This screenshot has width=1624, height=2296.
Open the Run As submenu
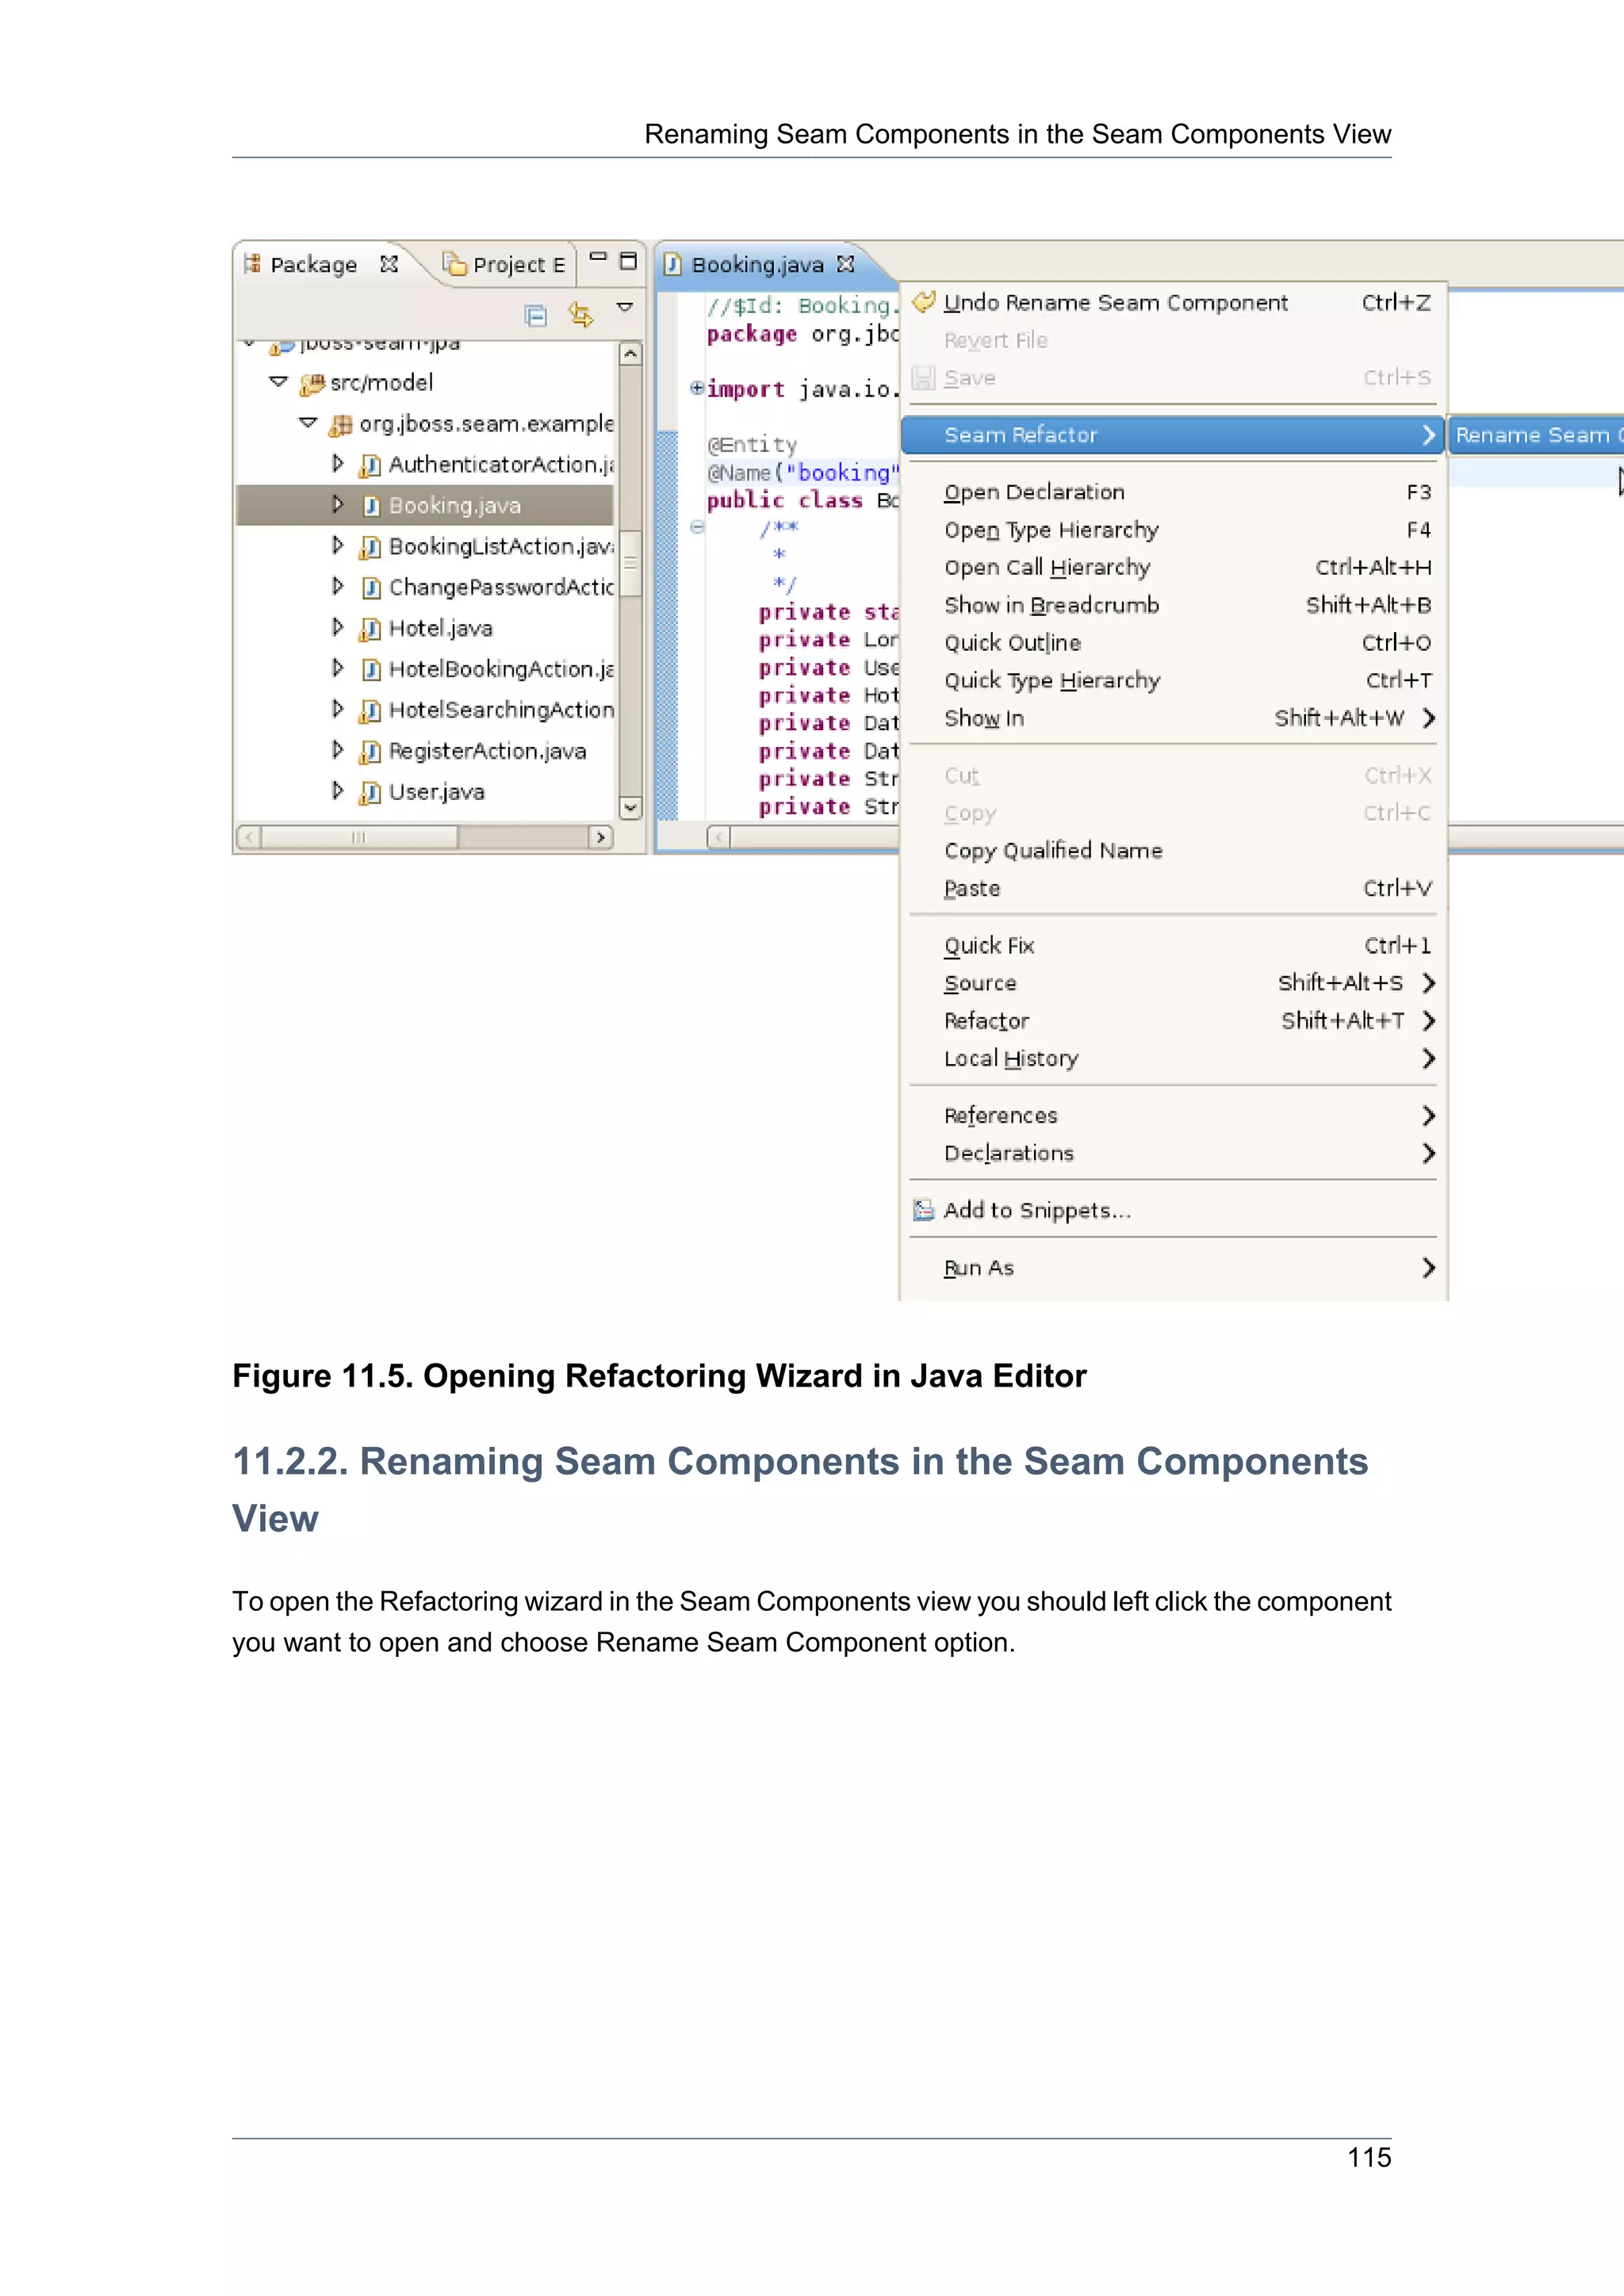[1173, 1268]
